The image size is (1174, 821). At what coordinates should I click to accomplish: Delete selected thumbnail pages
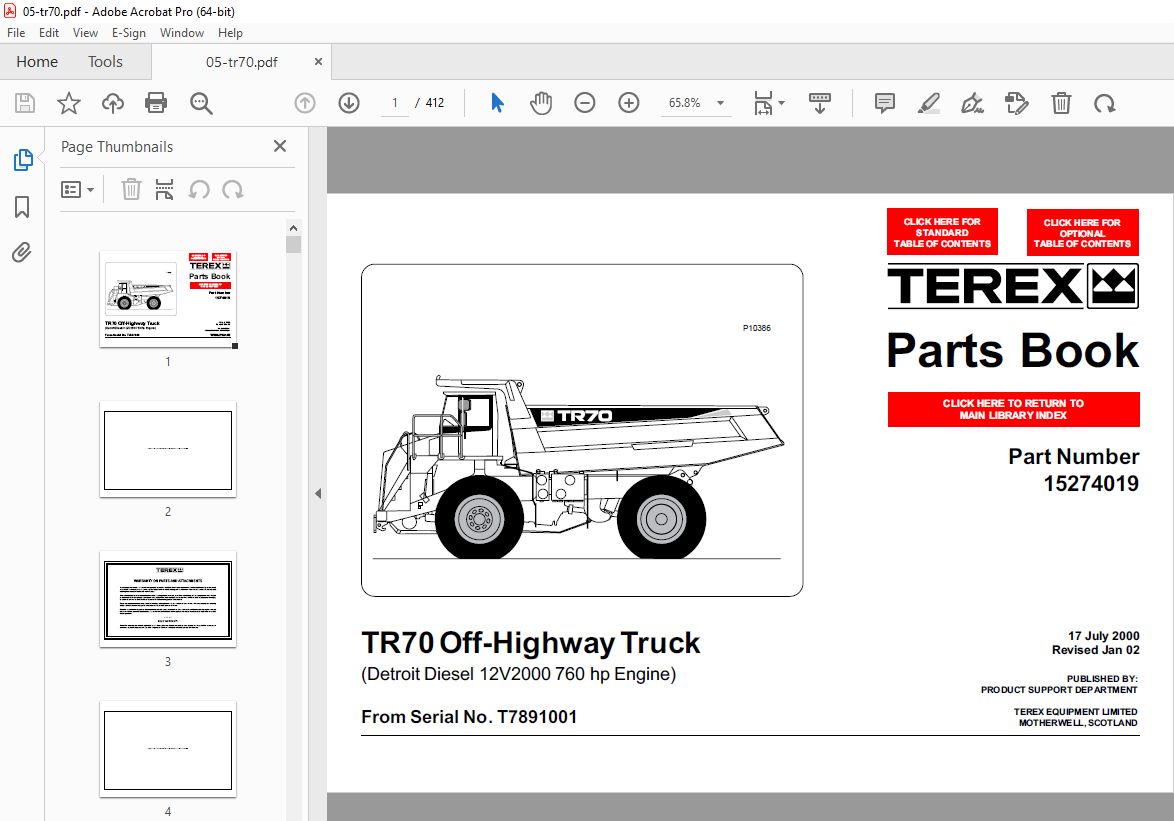coord(131,189)
